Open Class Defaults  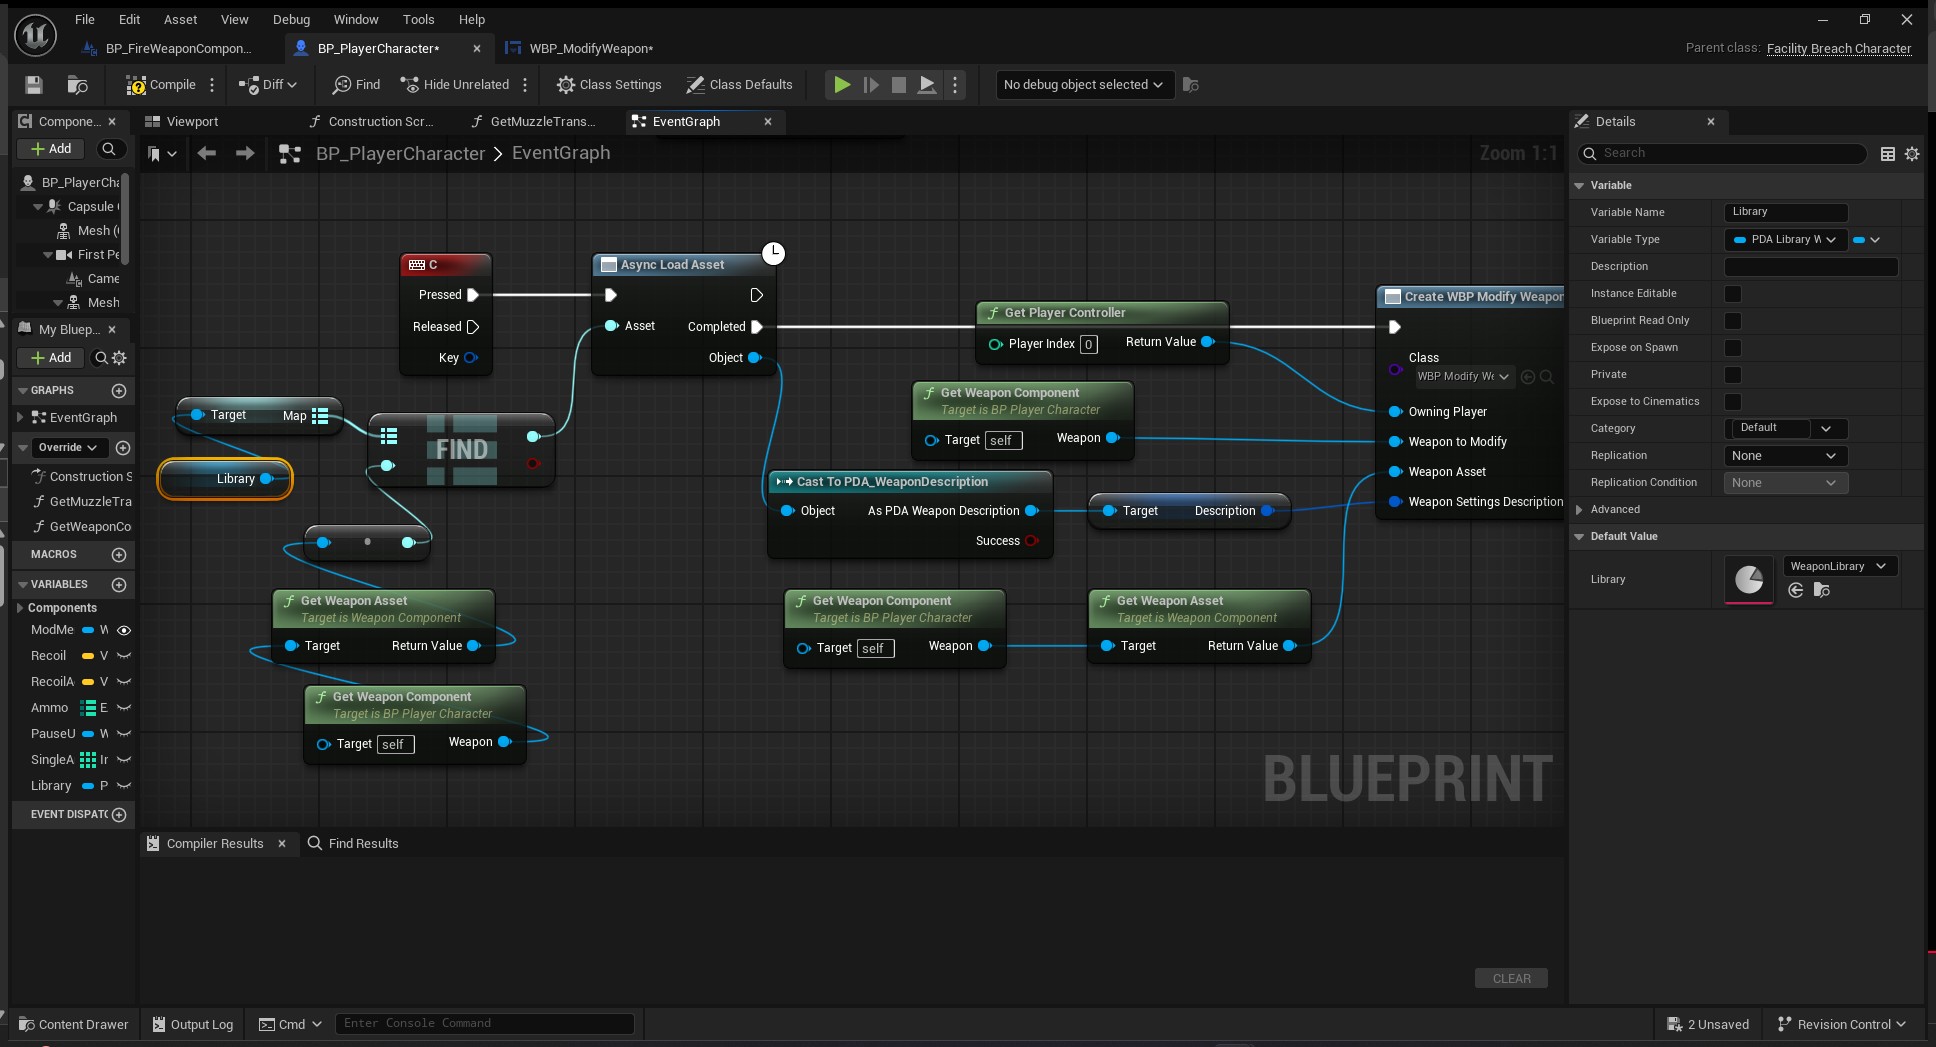pos(739,85)
